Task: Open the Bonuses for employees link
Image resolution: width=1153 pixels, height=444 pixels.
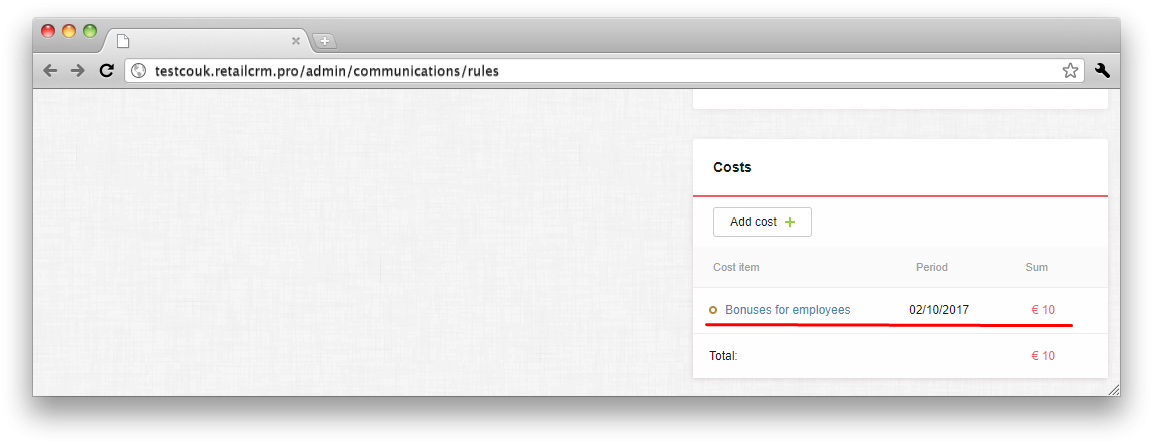Action: click(788, 310)
